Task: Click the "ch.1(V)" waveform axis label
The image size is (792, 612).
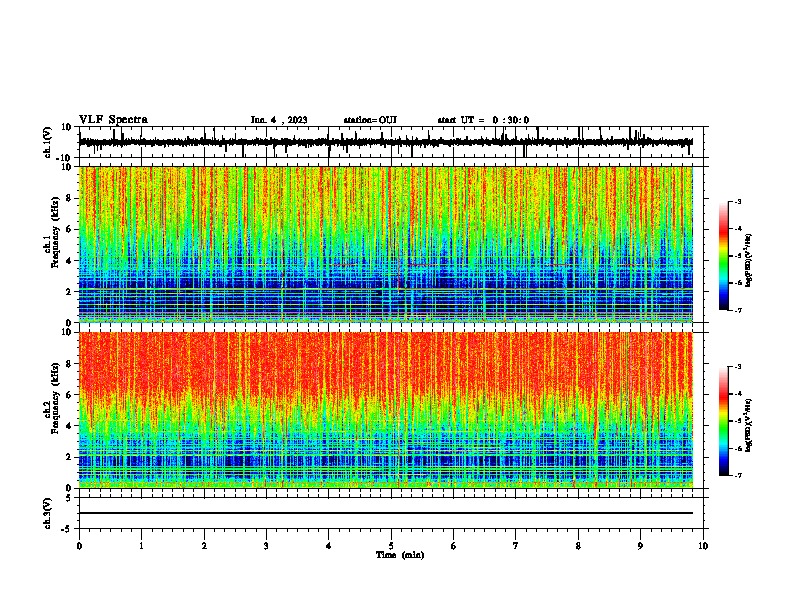Action: 47,142
